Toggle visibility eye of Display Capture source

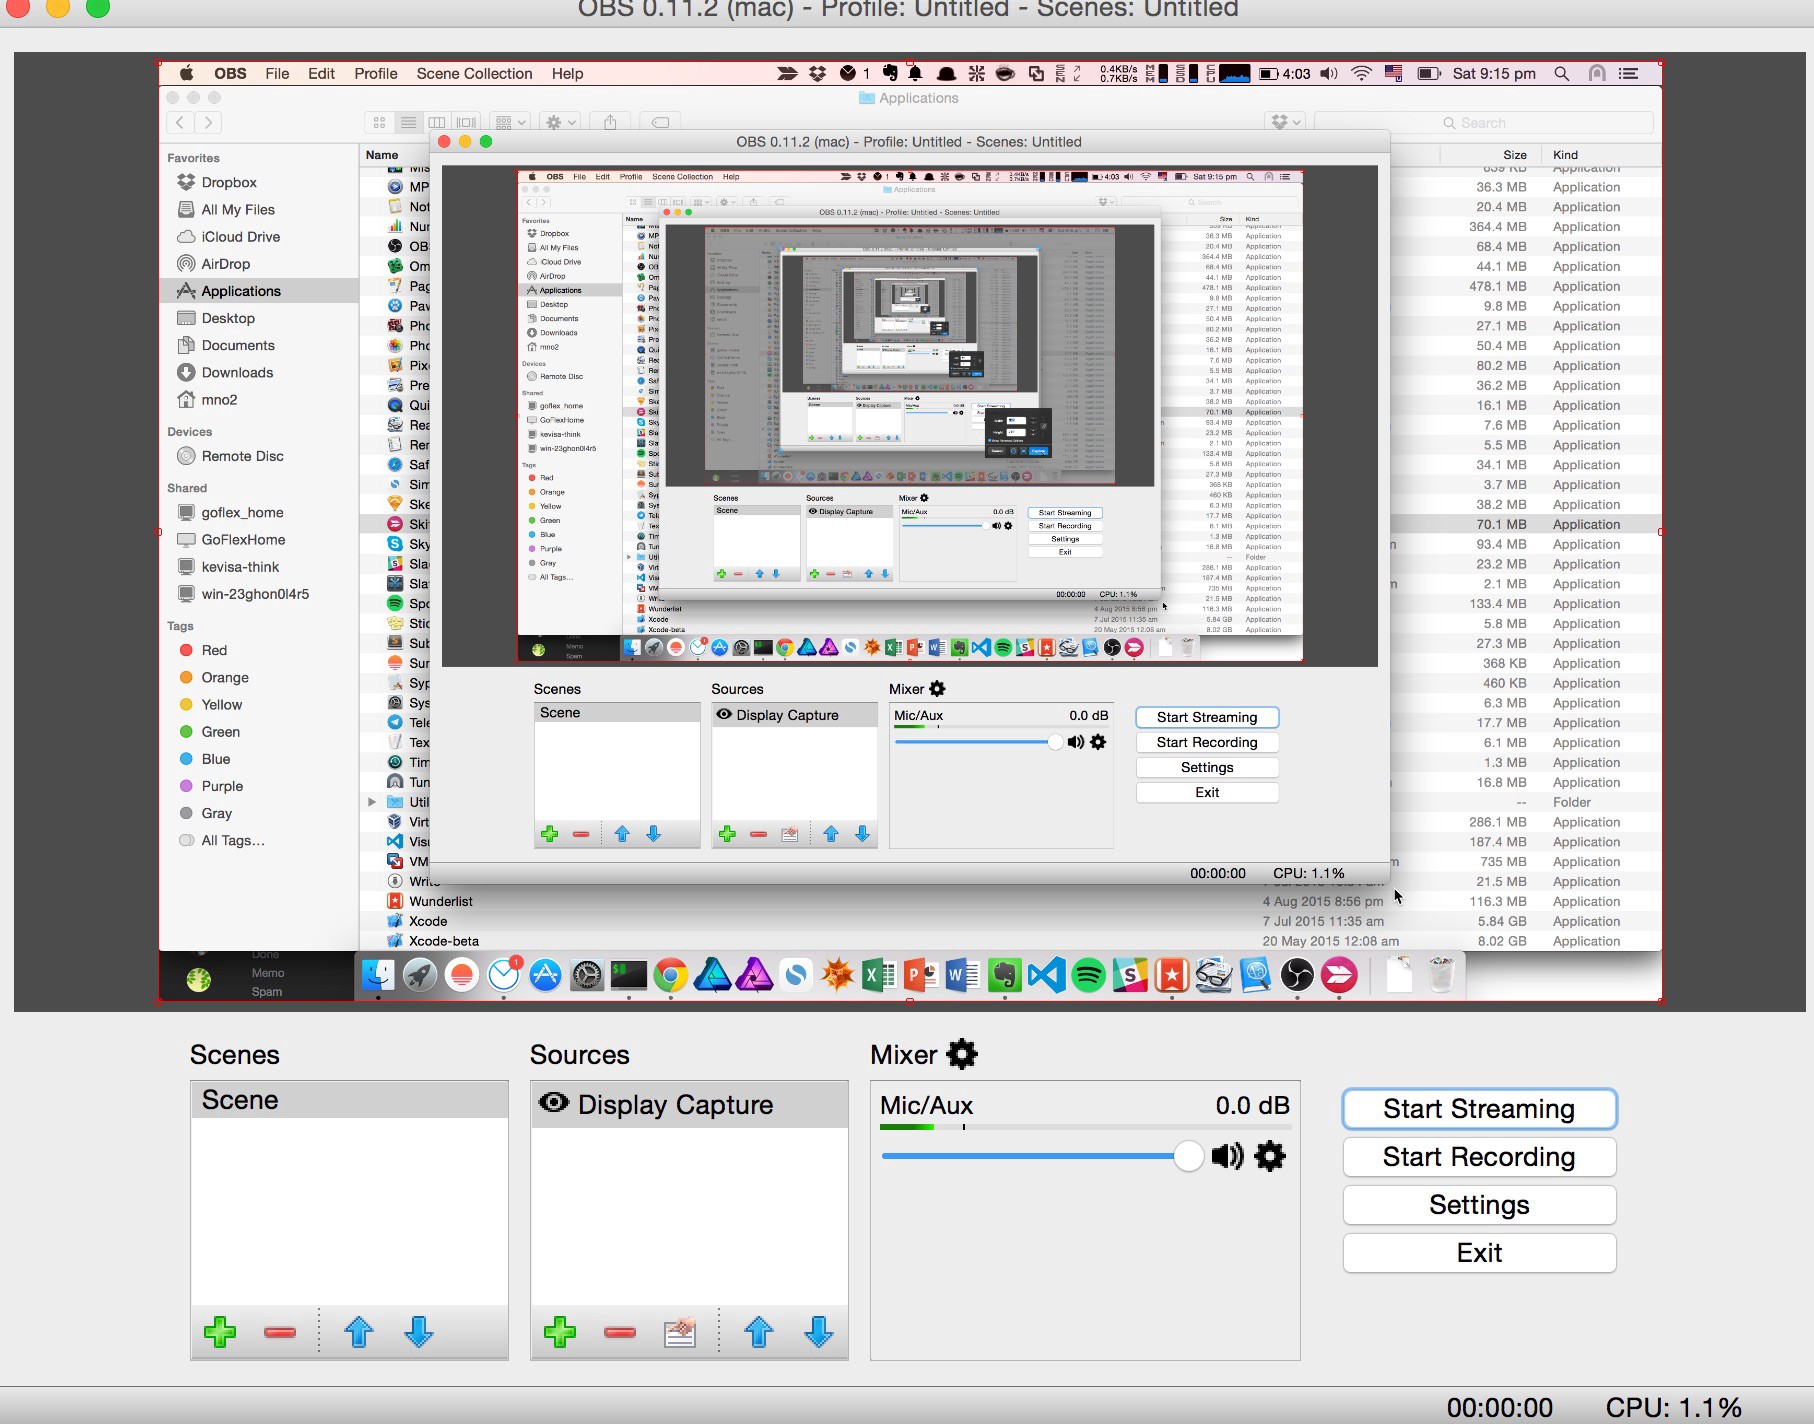pos(554,1103)
